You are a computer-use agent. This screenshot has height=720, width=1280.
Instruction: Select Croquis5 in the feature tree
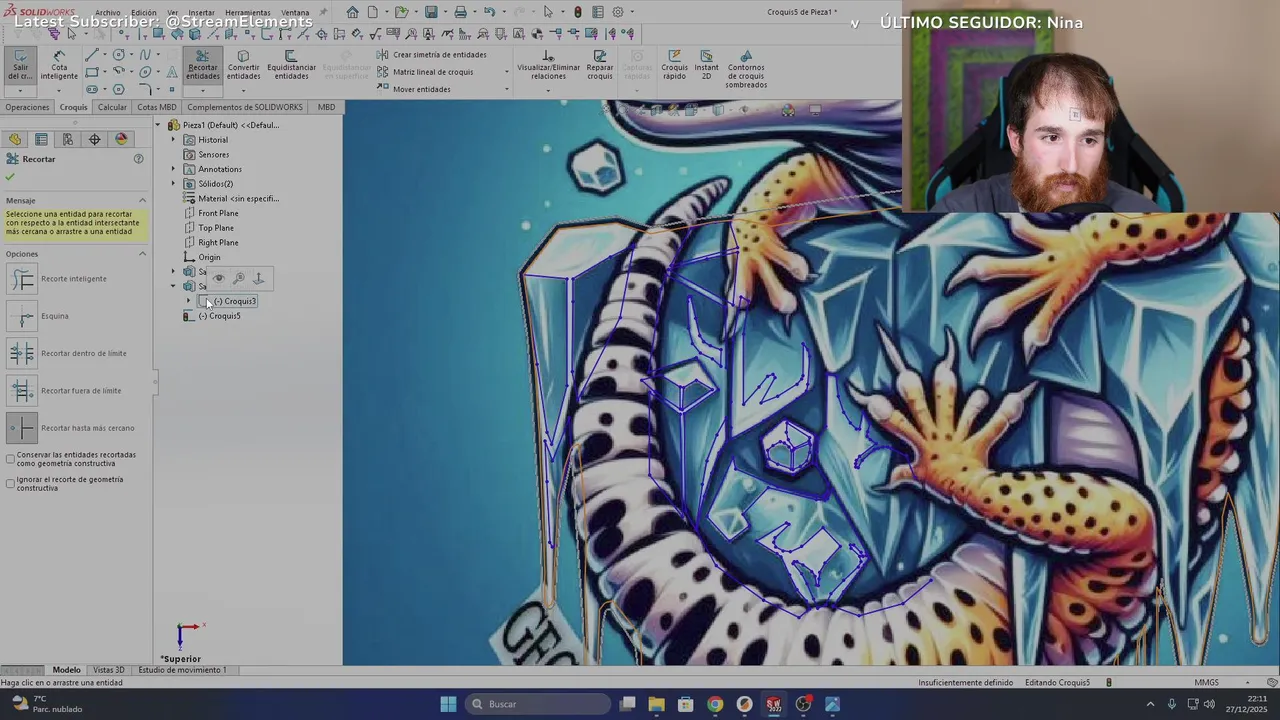219,316
